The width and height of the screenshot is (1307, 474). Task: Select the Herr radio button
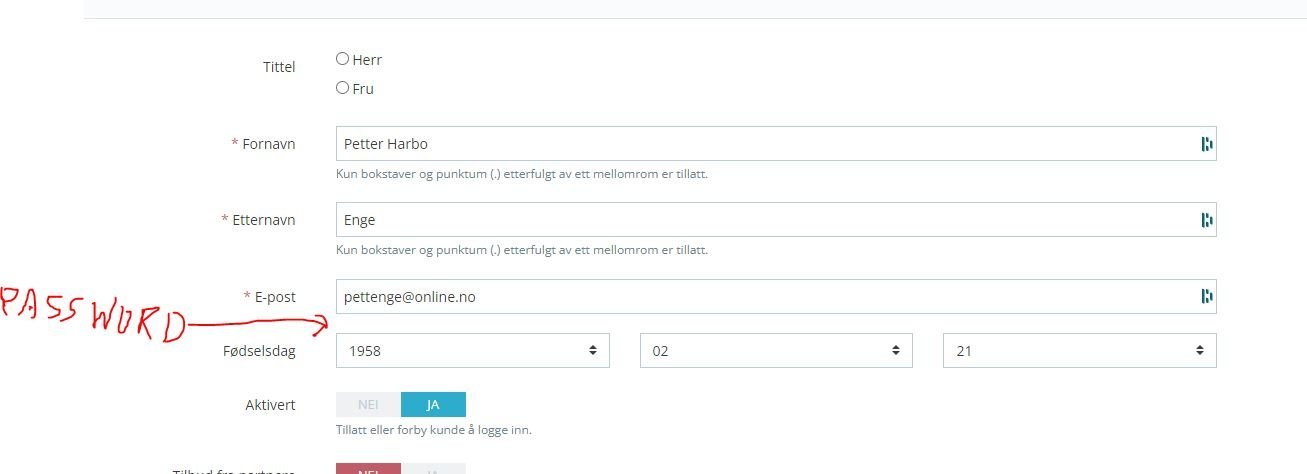tap(343, 59)
